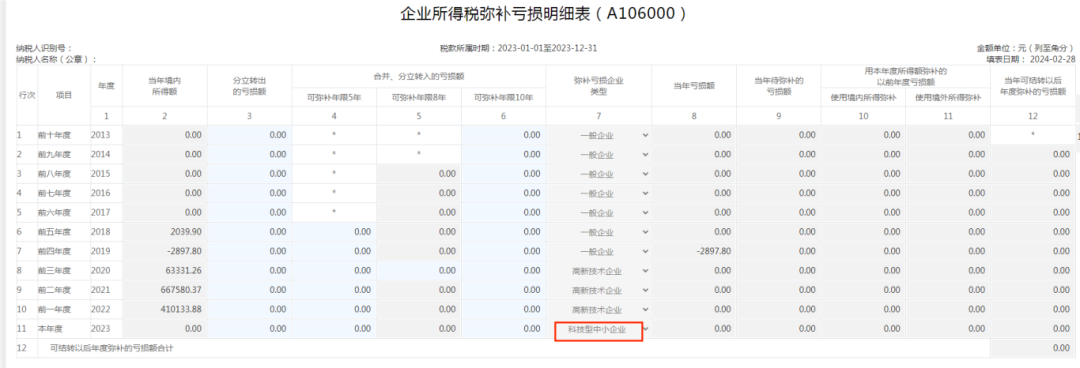
Task: Click the 当年亏损额 column header
Action: pyautogui.click(x=694, y=85)
